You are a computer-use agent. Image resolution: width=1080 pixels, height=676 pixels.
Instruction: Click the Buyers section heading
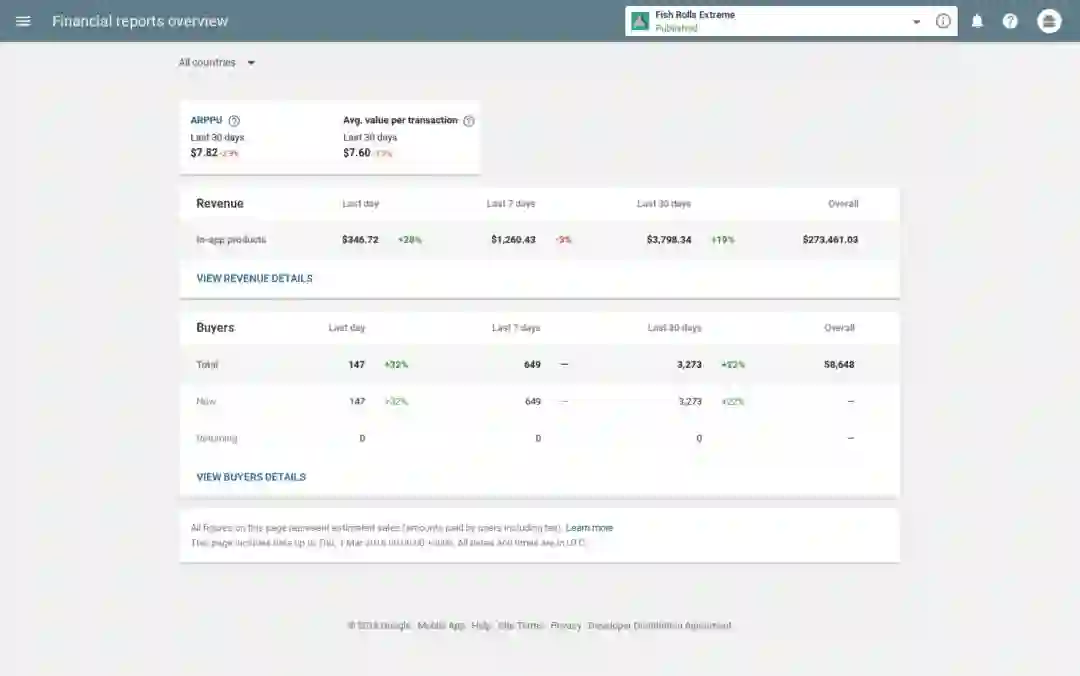(215, 327)
